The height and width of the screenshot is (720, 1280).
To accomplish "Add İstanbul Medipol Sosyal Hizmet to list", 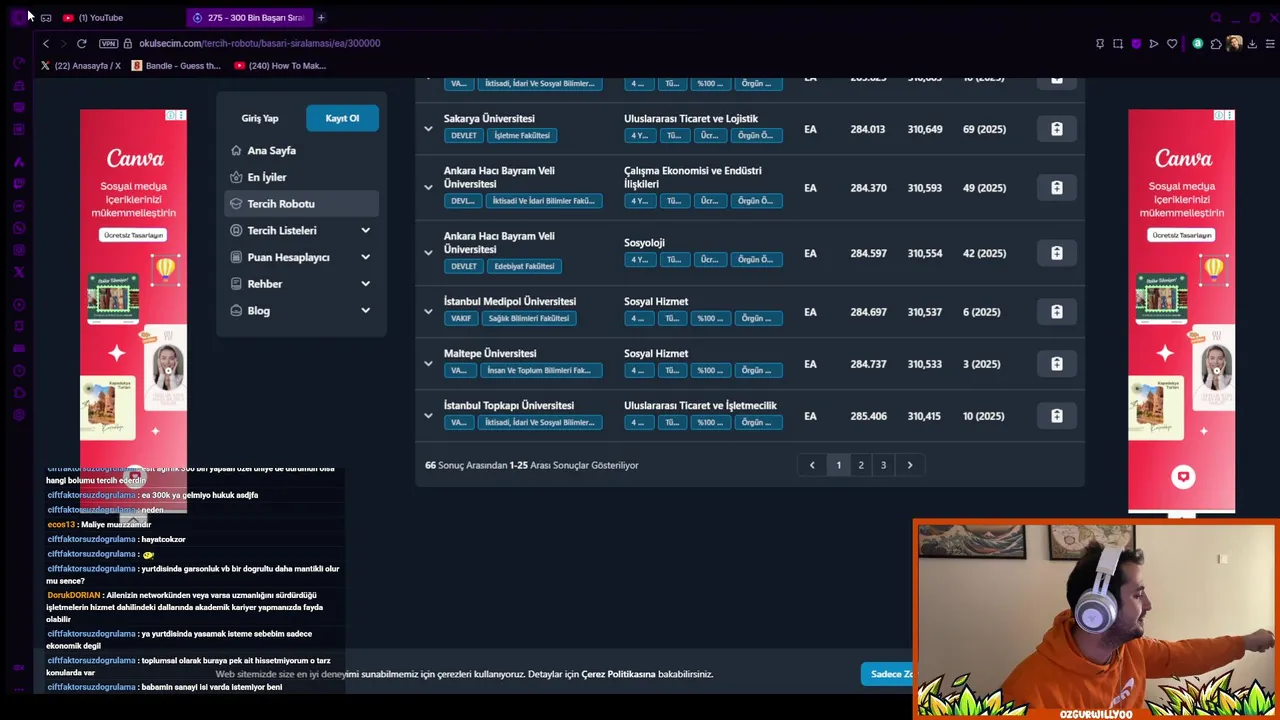I will point(1056,312).
